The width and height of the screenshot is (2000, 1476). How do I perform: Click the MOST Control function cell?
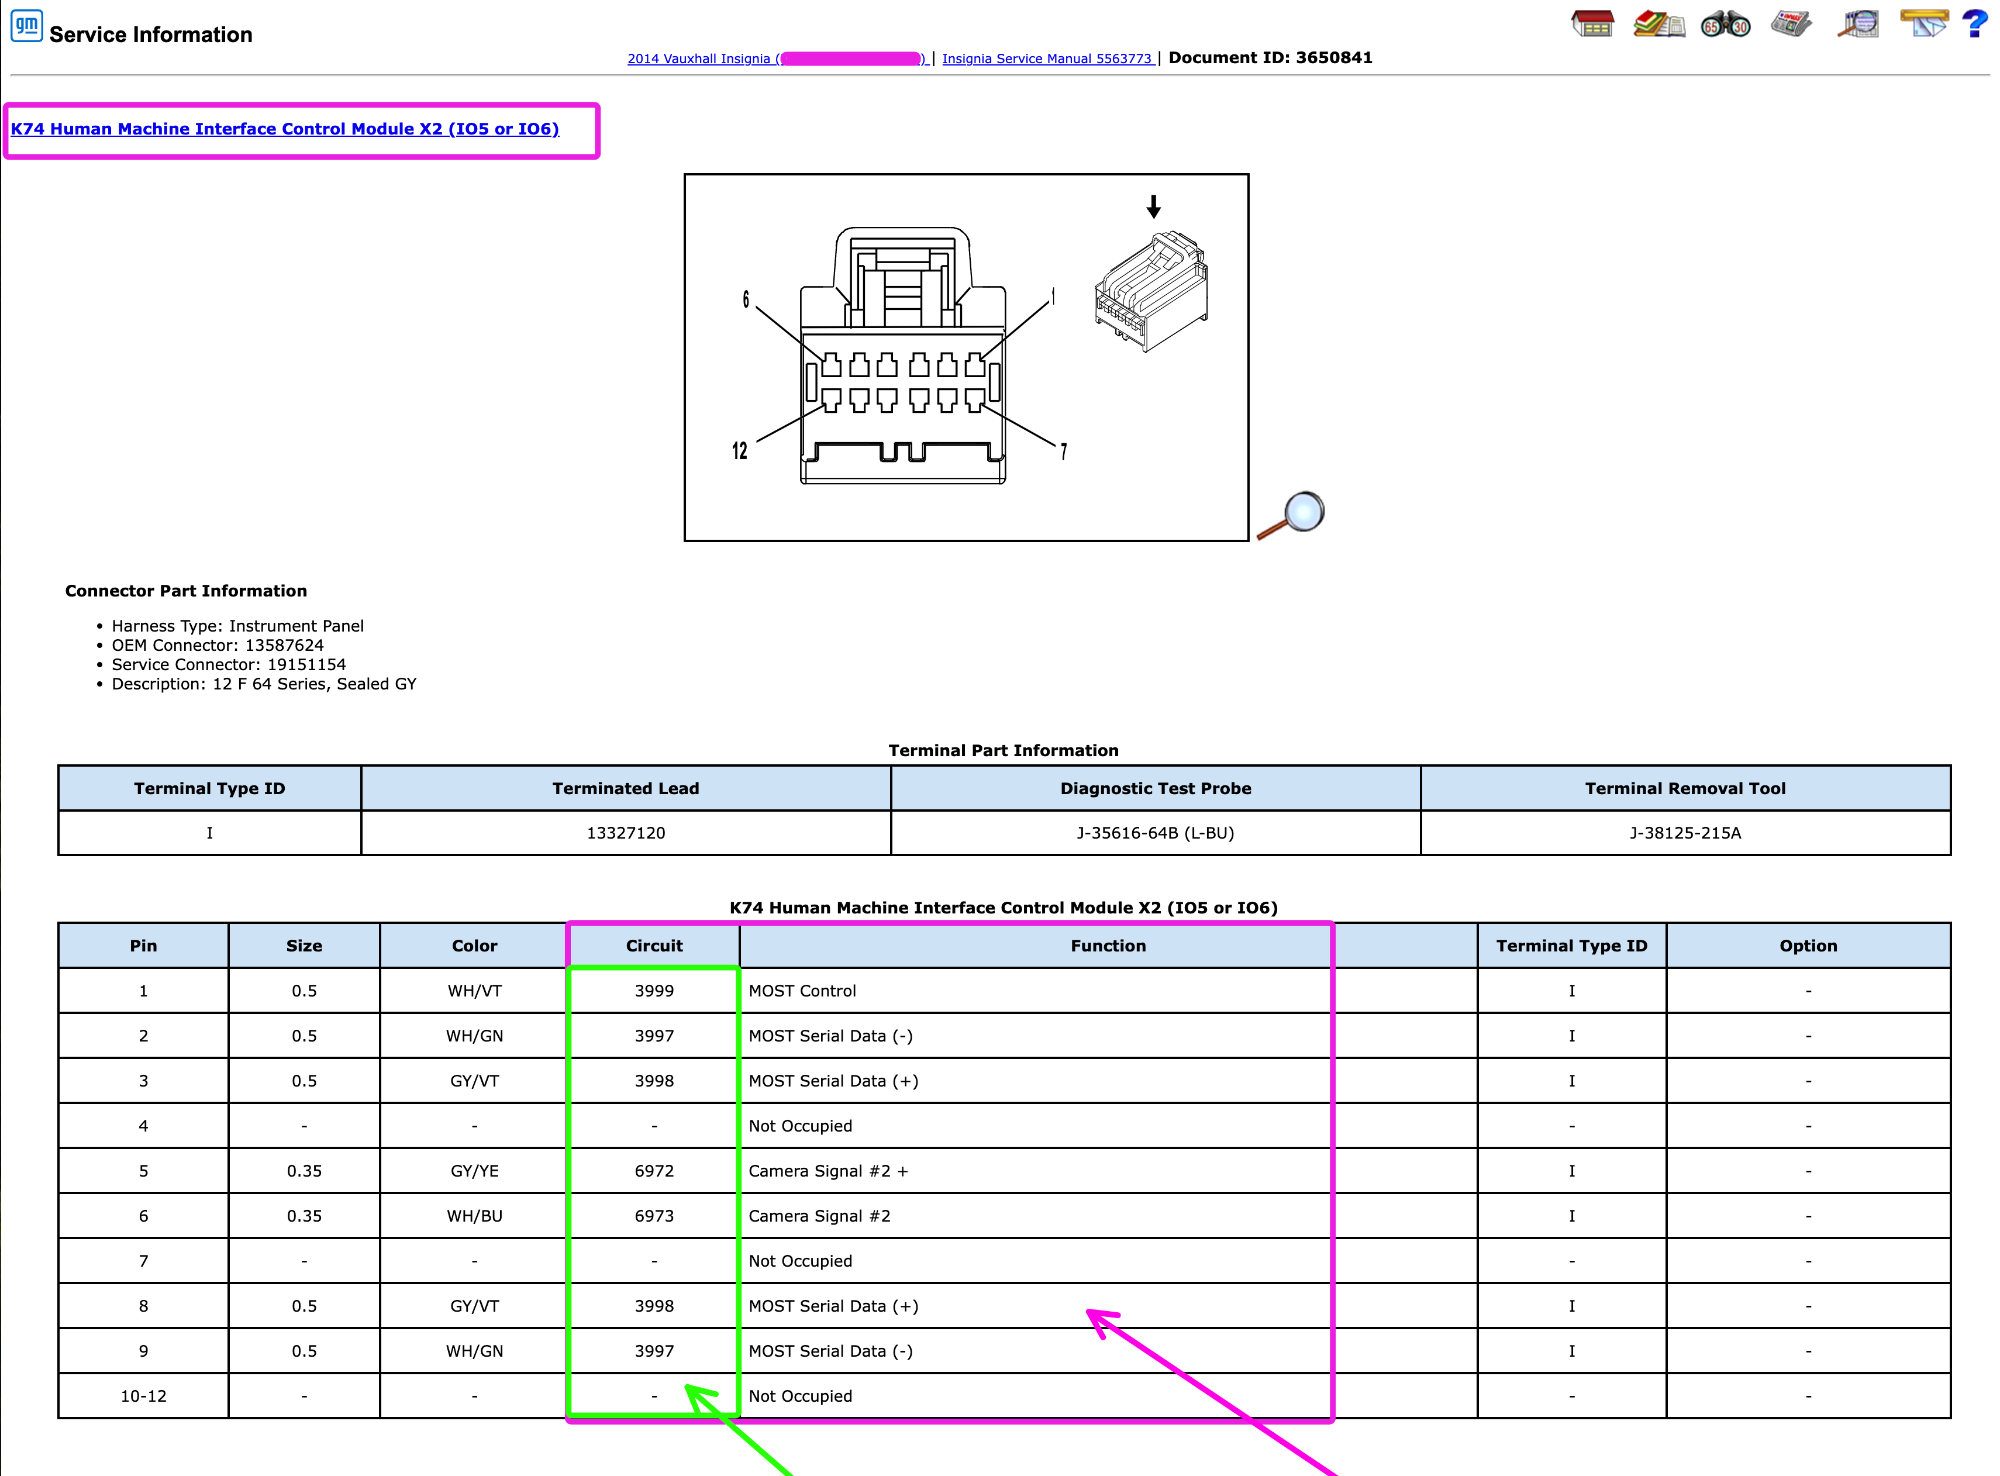click(x=1108, y=991)
